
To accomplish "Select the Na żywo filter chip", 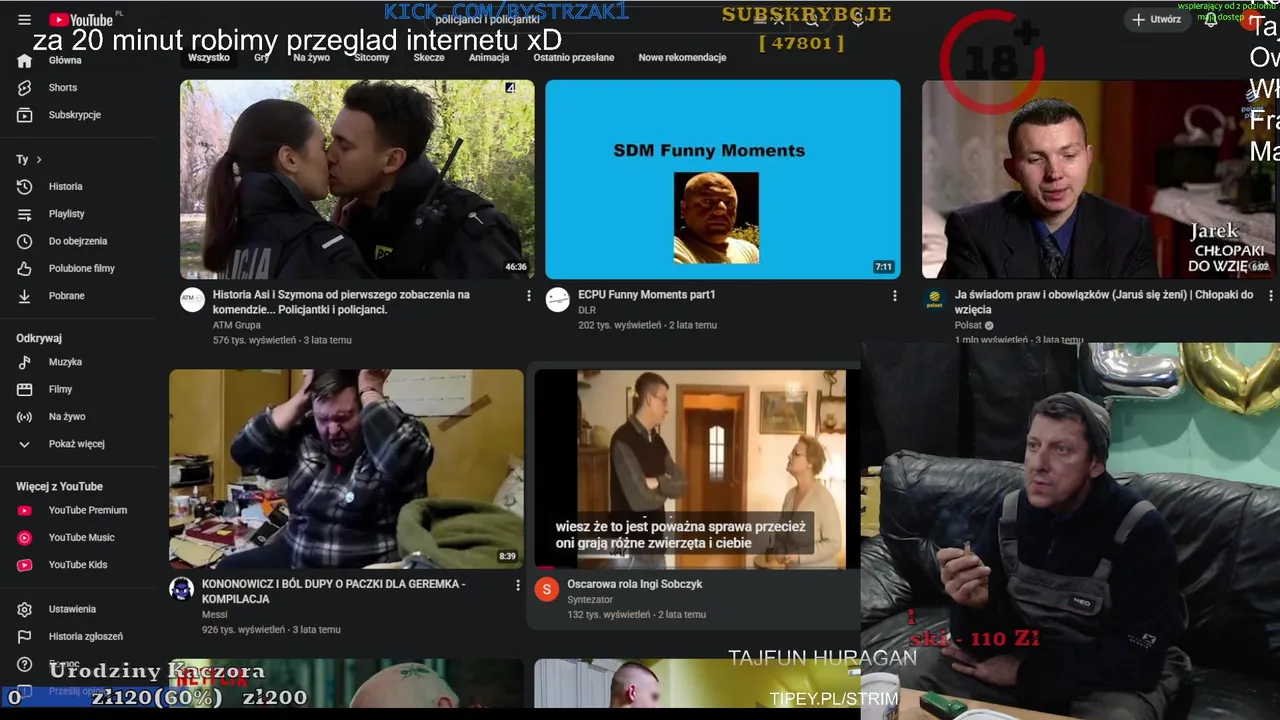I will click(311, 58).
